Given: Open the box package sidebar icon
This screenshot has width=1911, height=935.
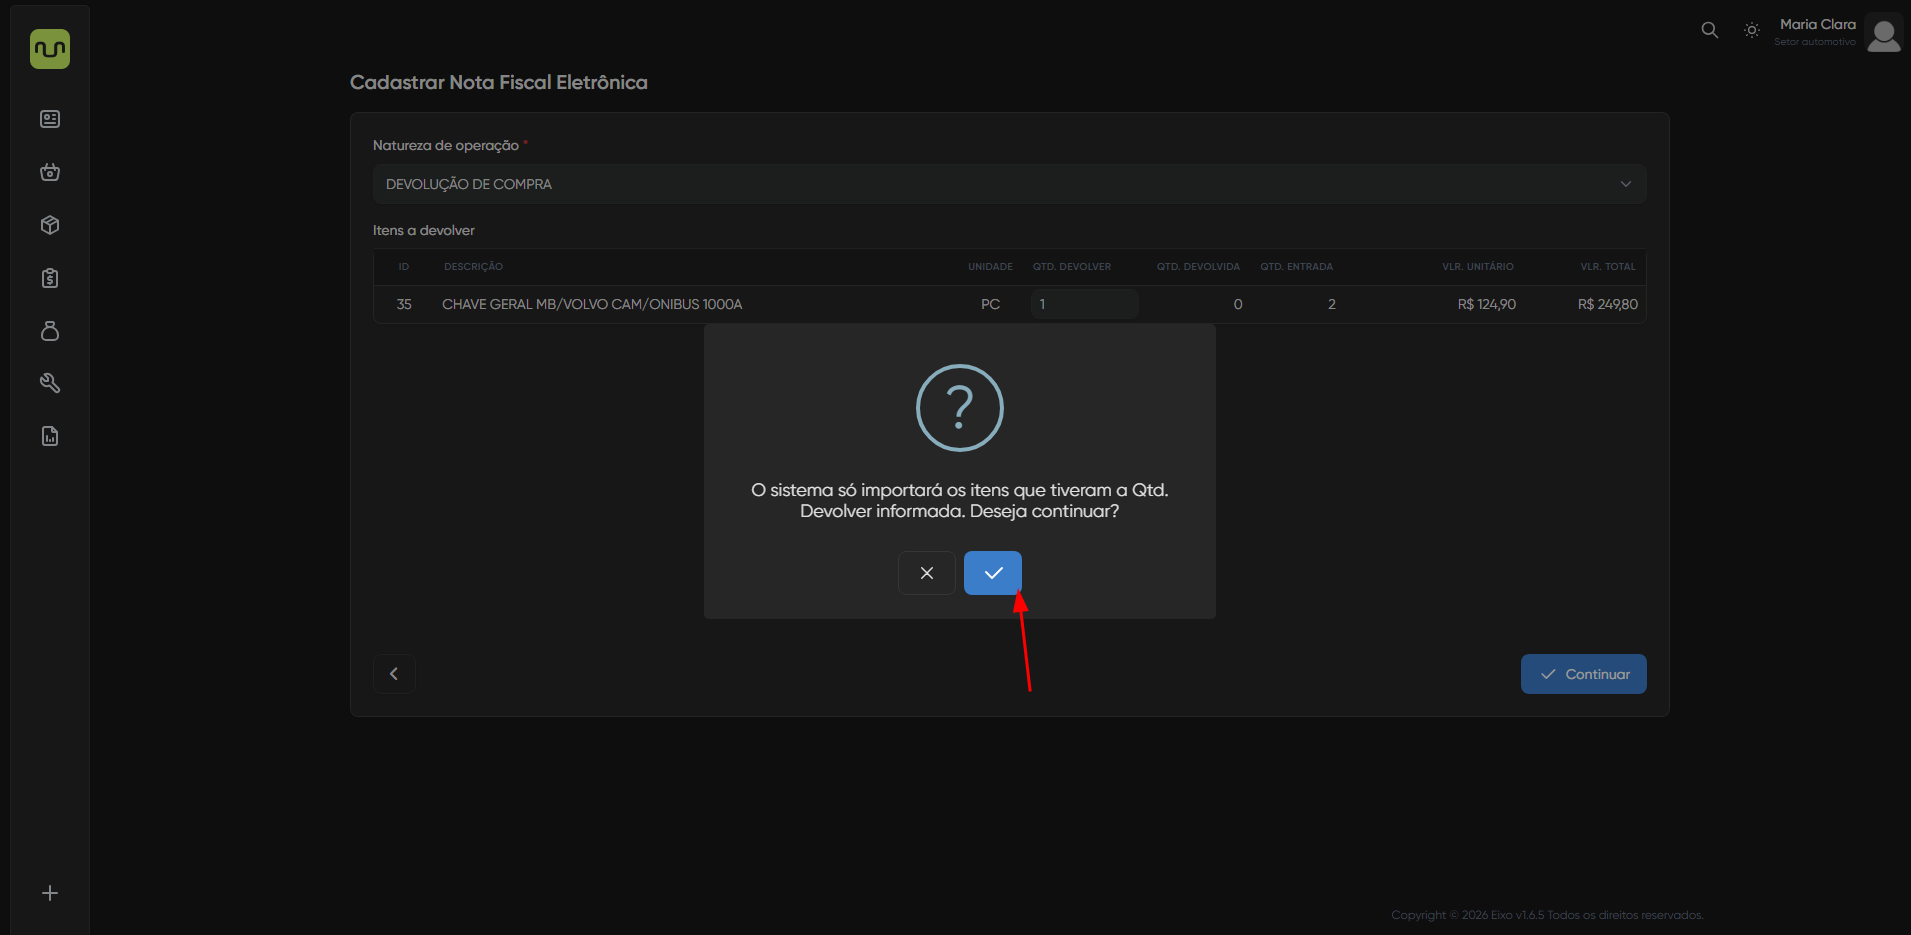Looking at the screenshot, I should [50, 225].
